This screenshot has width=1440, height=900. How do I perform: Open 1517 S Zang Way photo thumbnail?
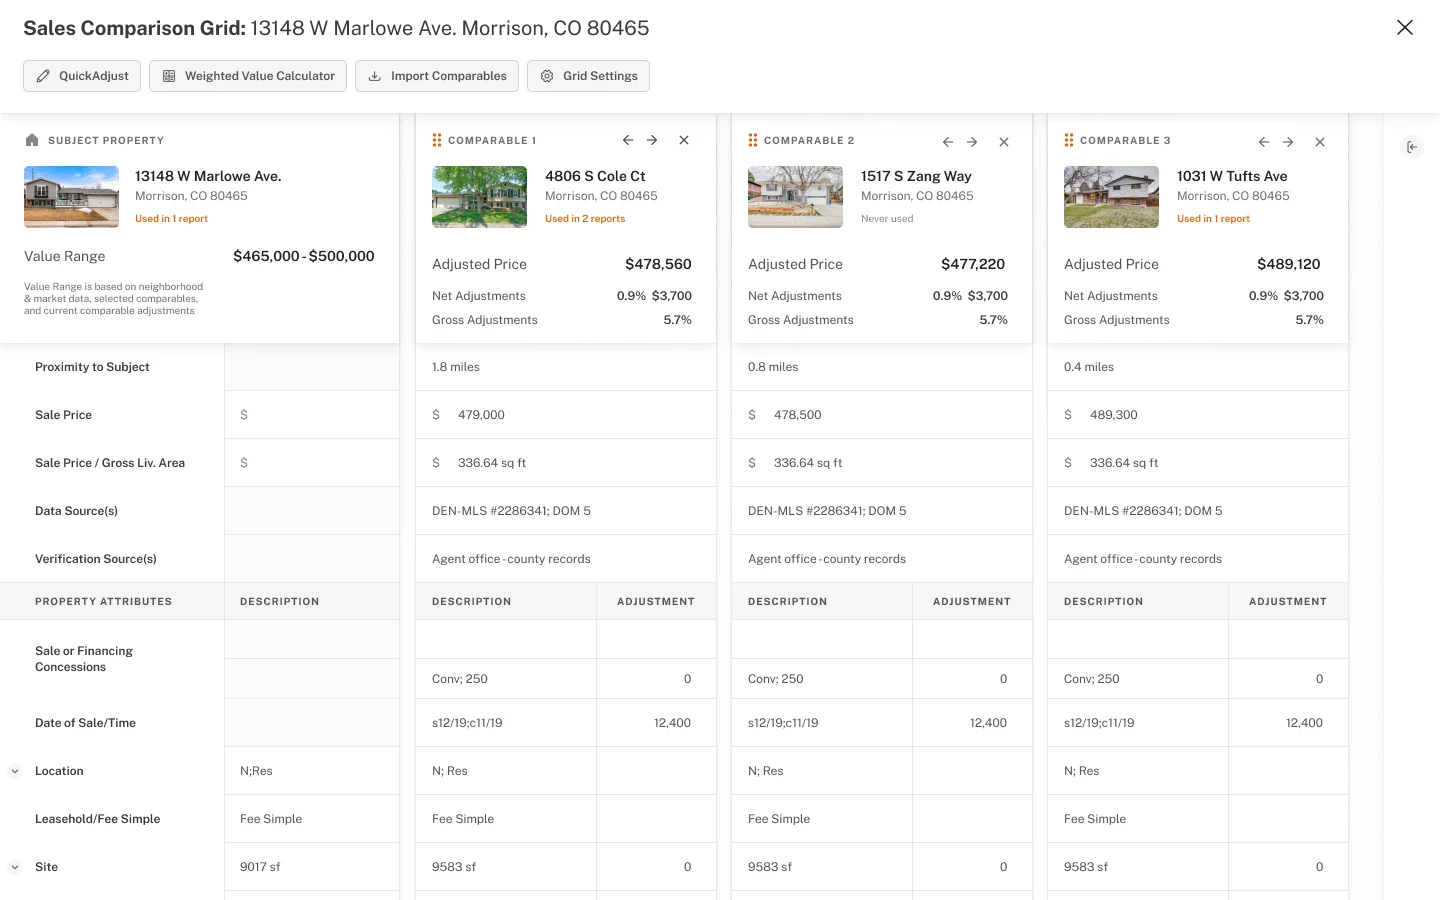795,197
